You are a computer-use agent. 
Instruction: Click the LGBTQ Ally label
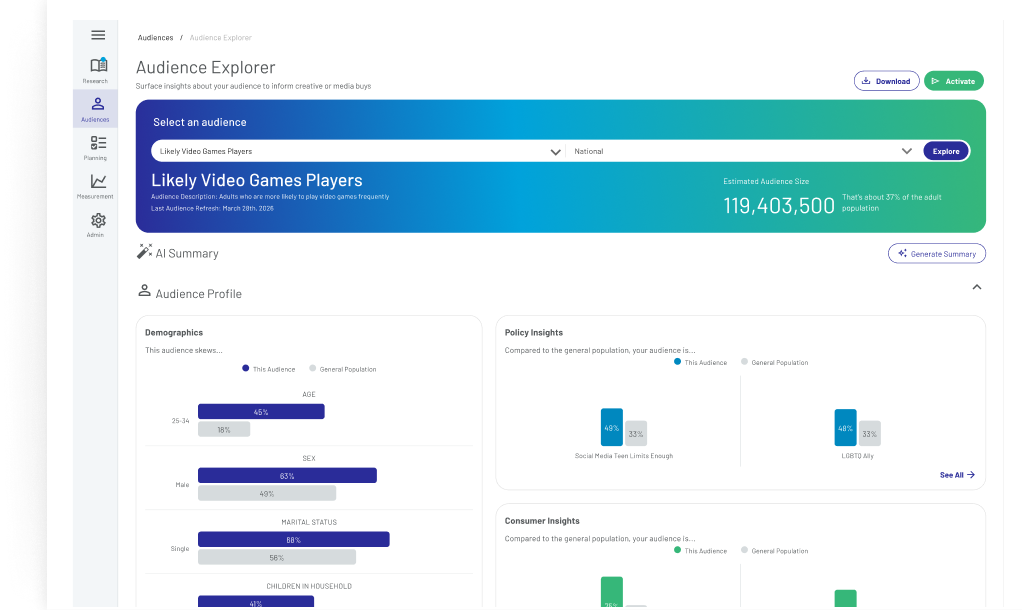click(x=857, y=456)
